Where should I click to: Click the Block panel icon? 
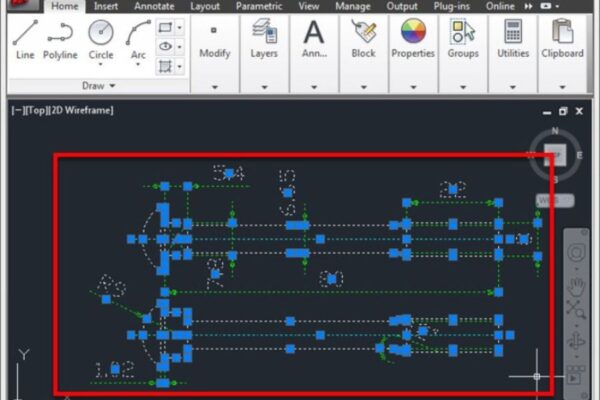[363, 36]
